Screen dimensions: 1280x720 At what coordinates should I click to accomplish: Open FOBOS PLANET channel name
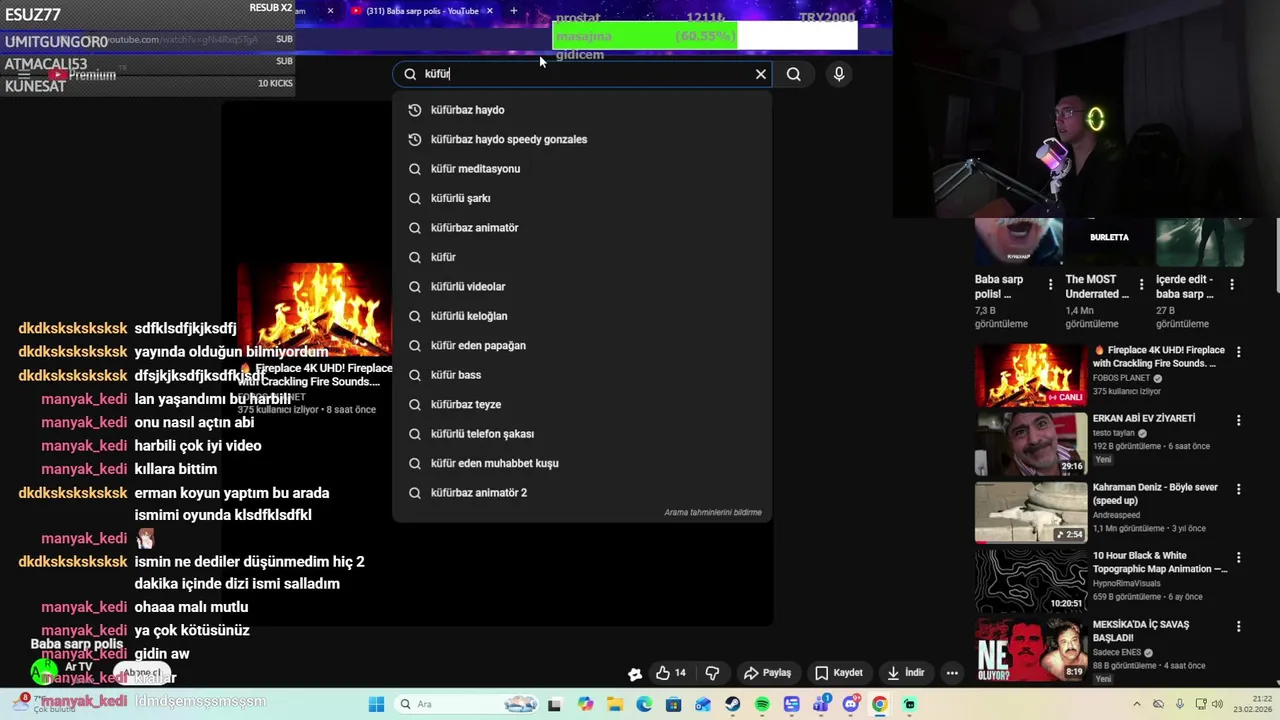tap(1122, 378)
